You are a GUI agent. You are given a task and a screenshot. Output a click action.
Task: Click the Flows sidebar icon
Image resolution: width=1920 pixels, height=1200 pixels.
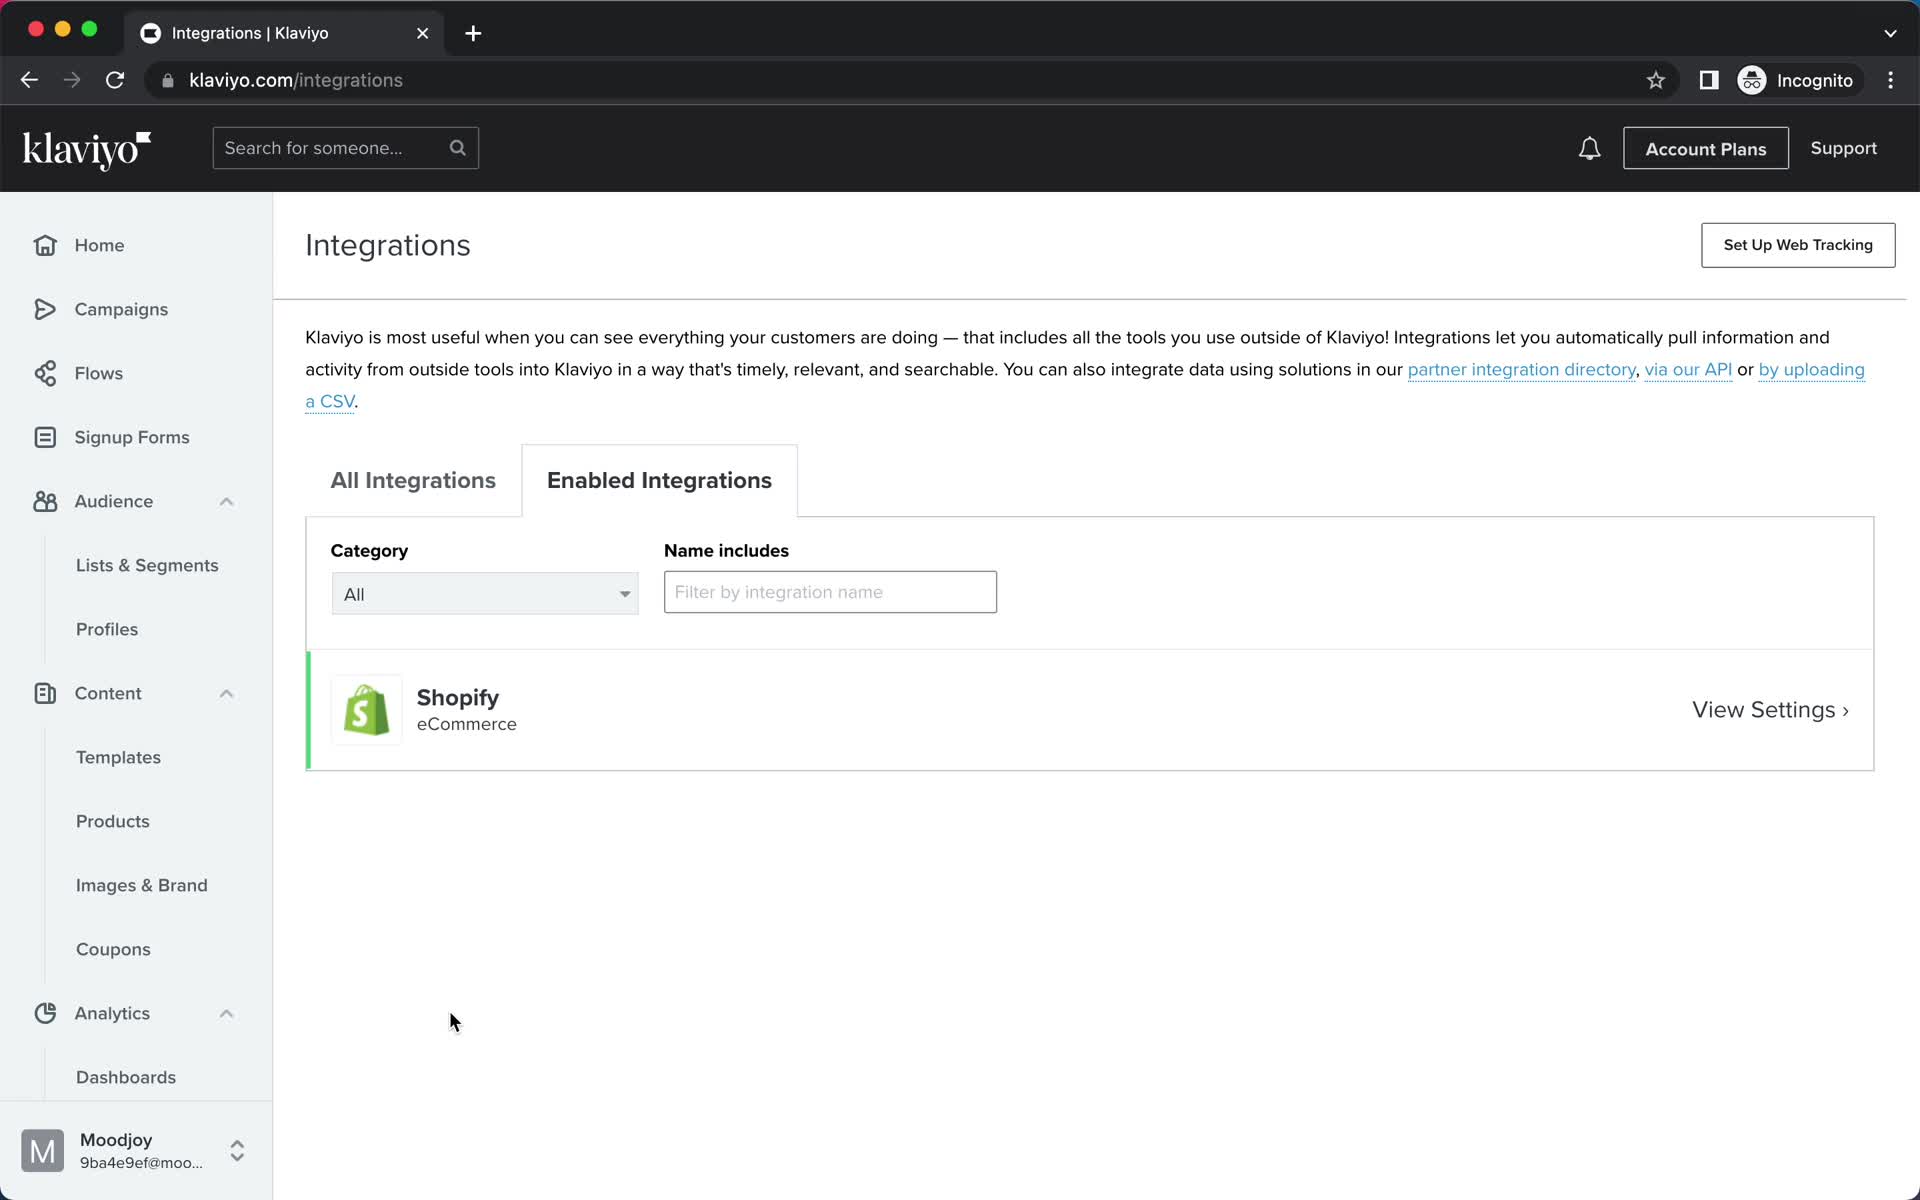pos(46,373)
